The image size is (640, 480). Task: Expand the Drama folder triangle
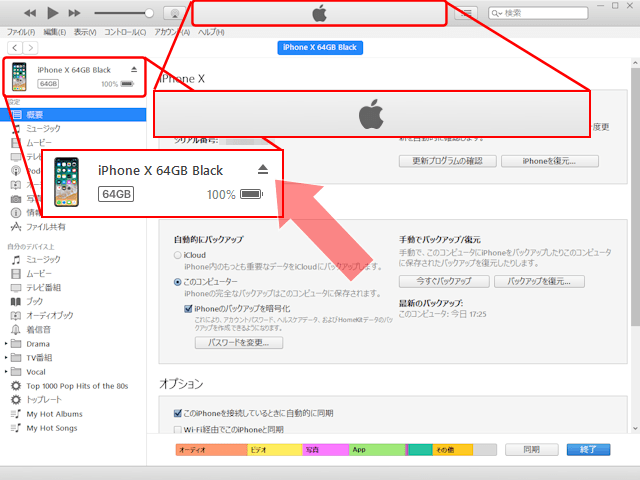6,344
